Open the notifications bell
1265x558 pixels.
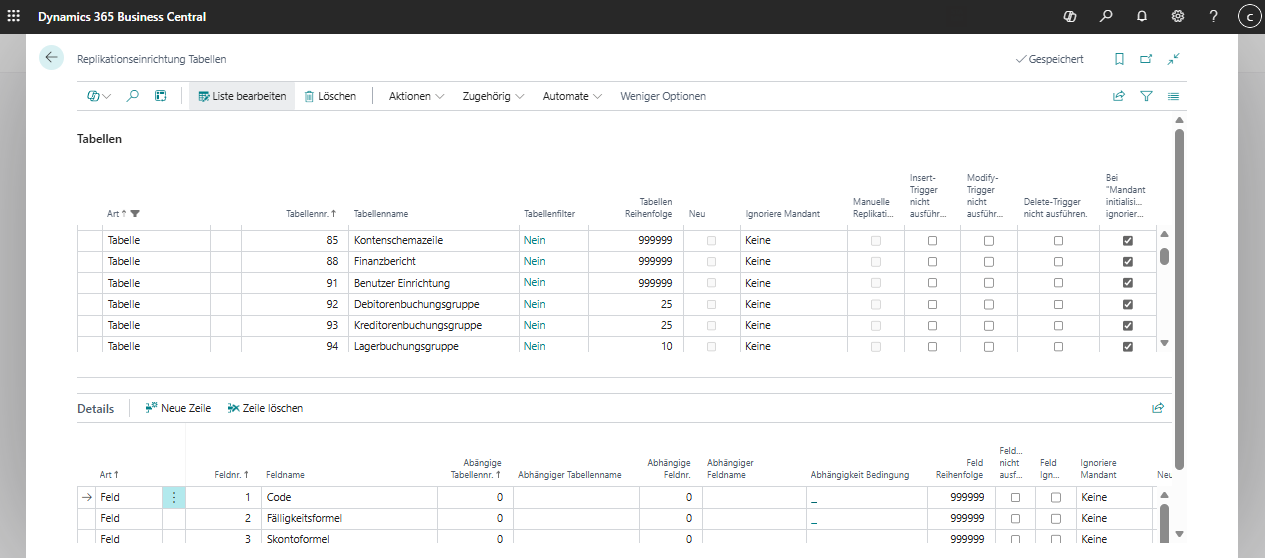click(x=1141, y=16)
